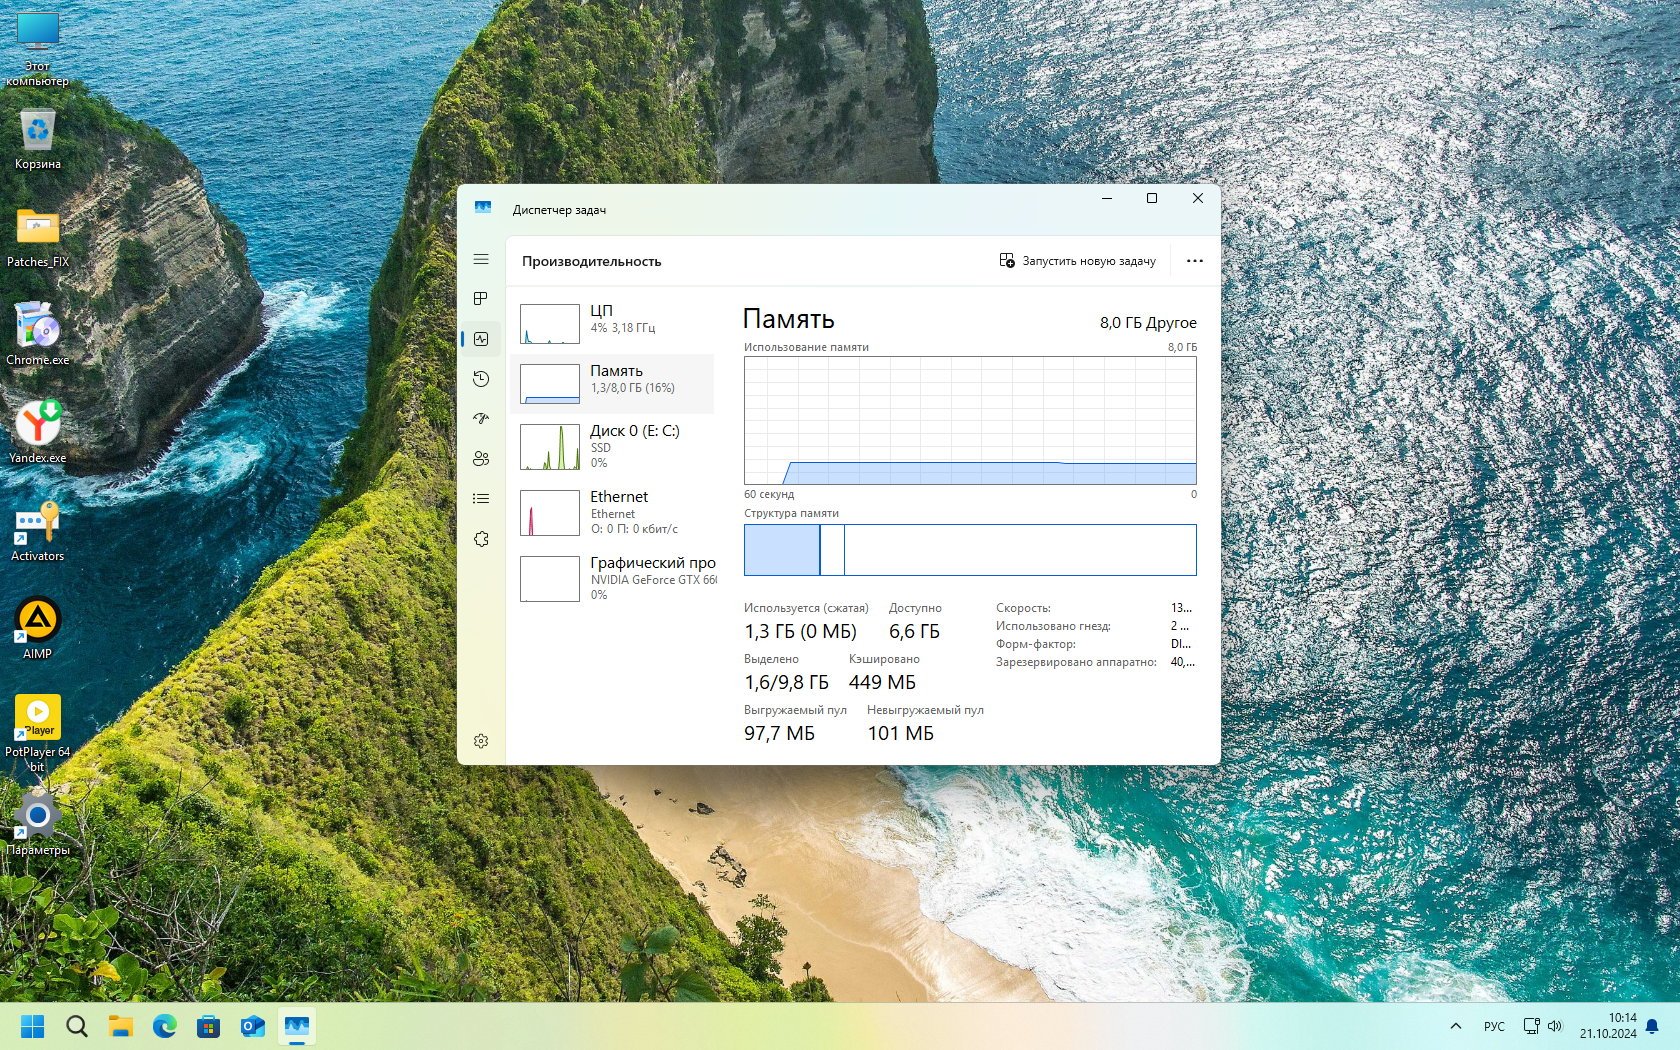Select the Performance sidebar icon

pyautogui.click(x=481, y=339)
